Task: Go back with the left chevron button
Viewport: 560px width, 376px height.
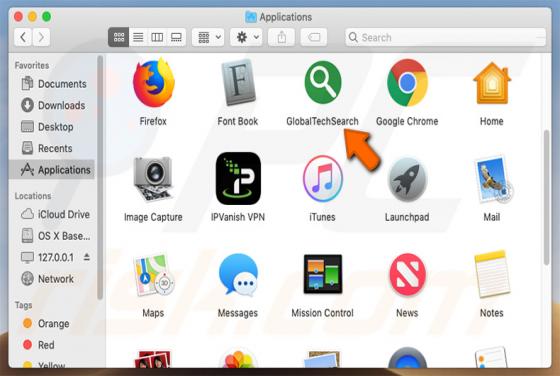Action: click(23, 37)
